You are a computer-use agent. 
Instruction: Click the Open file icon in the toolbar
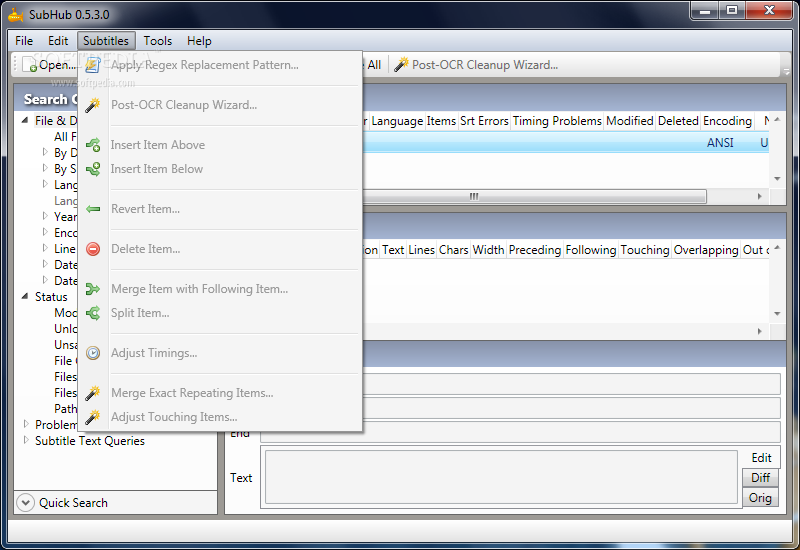[29, 65]
